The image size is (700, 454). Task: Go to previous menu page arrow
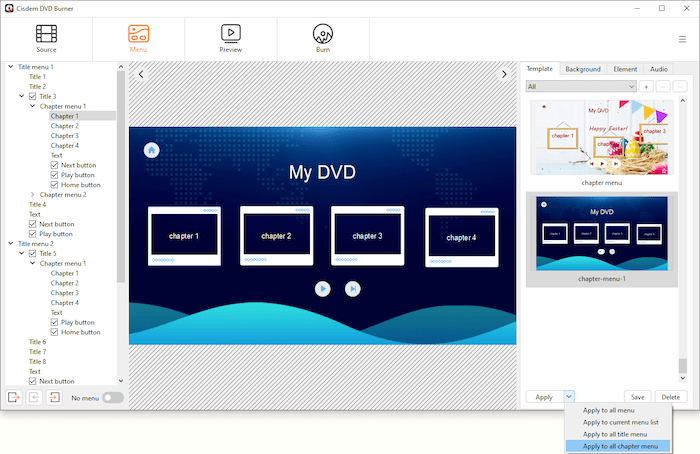pos(141,74)
